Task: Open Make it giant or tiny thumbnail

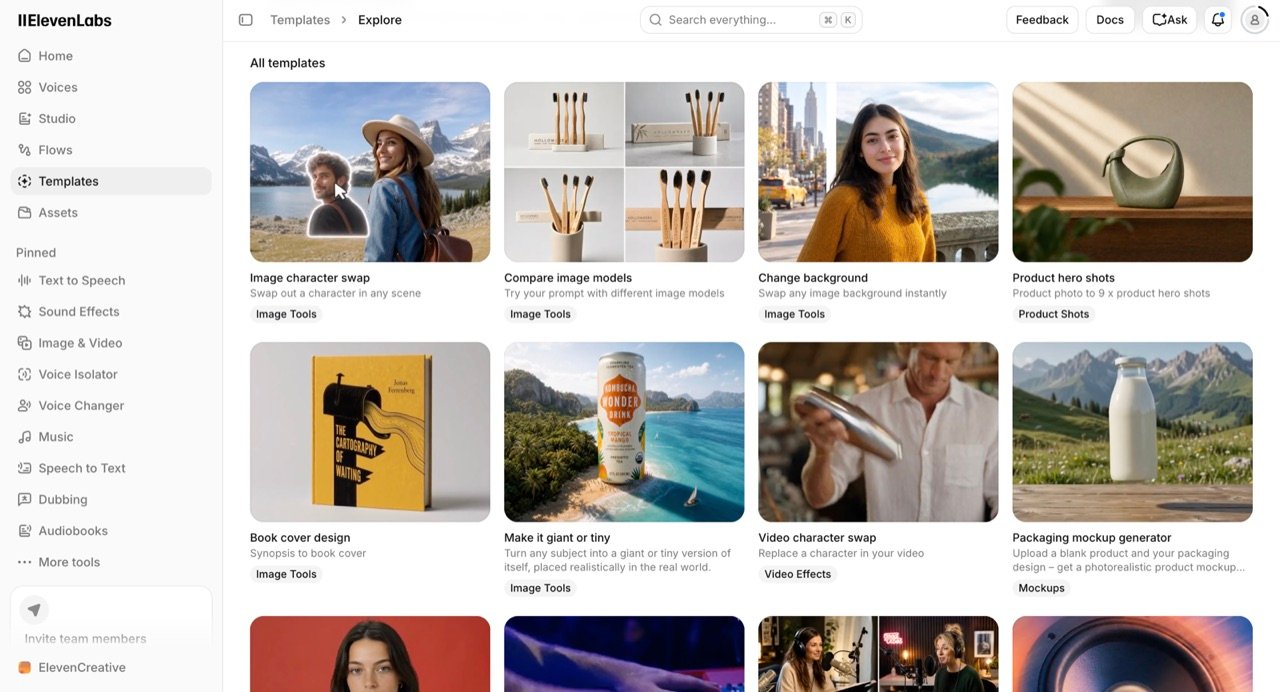Action: (x=624, y=432)
